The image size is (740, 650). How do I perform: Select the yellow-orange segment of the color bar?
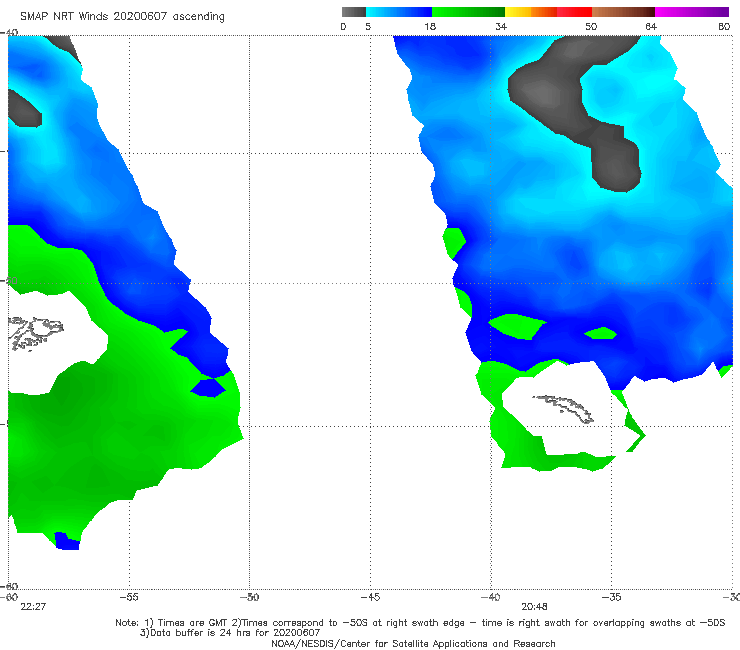coord(531,12)
